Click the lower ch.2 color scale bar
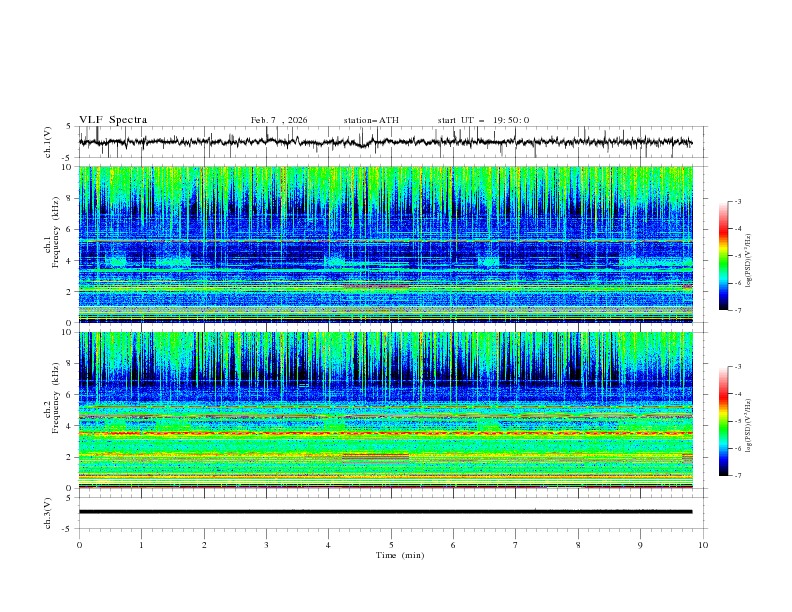Image resolution: width=792 pixels, height=612 pixels. coord(724,421)
